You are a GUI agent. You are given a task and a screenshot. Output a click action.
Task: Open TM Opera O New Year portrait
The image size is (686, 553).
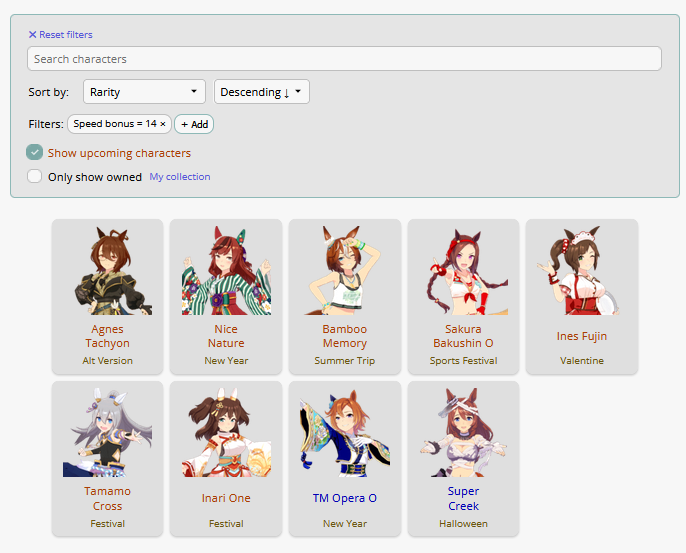[x=345, y=433]
